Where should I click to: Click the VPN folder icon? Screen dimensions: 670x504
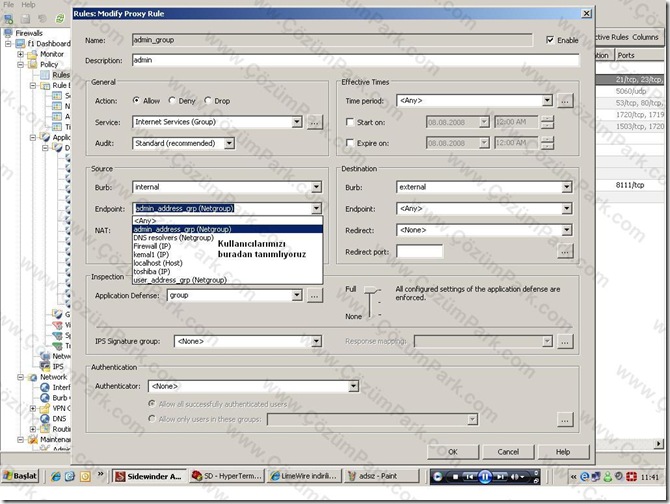coord(45,408)
